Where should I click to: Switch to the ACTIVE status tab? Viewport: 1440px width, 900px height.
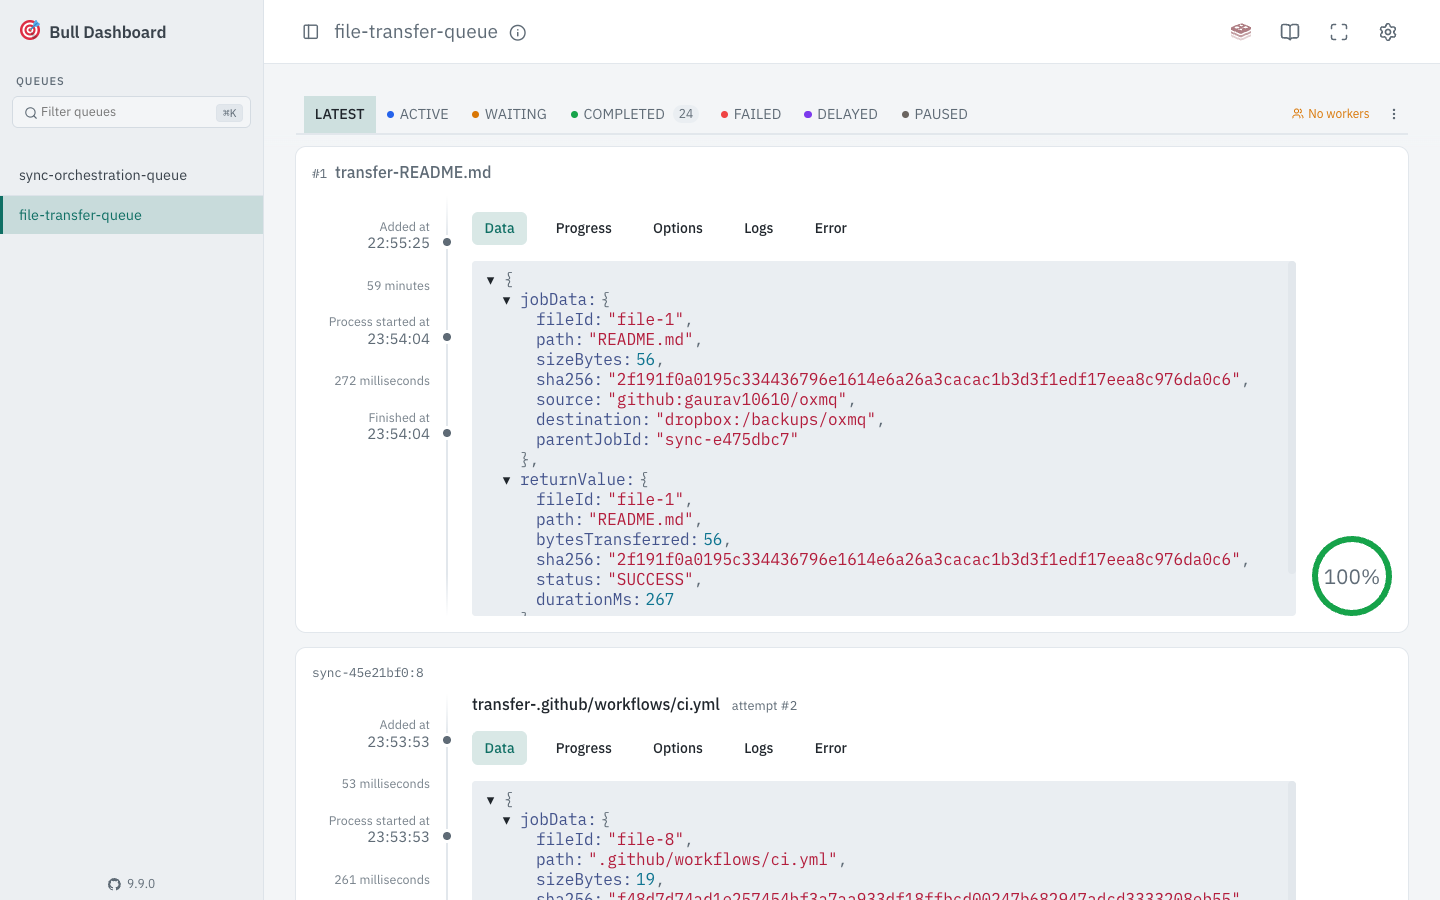pyautogui.click(x=417, y=114)
